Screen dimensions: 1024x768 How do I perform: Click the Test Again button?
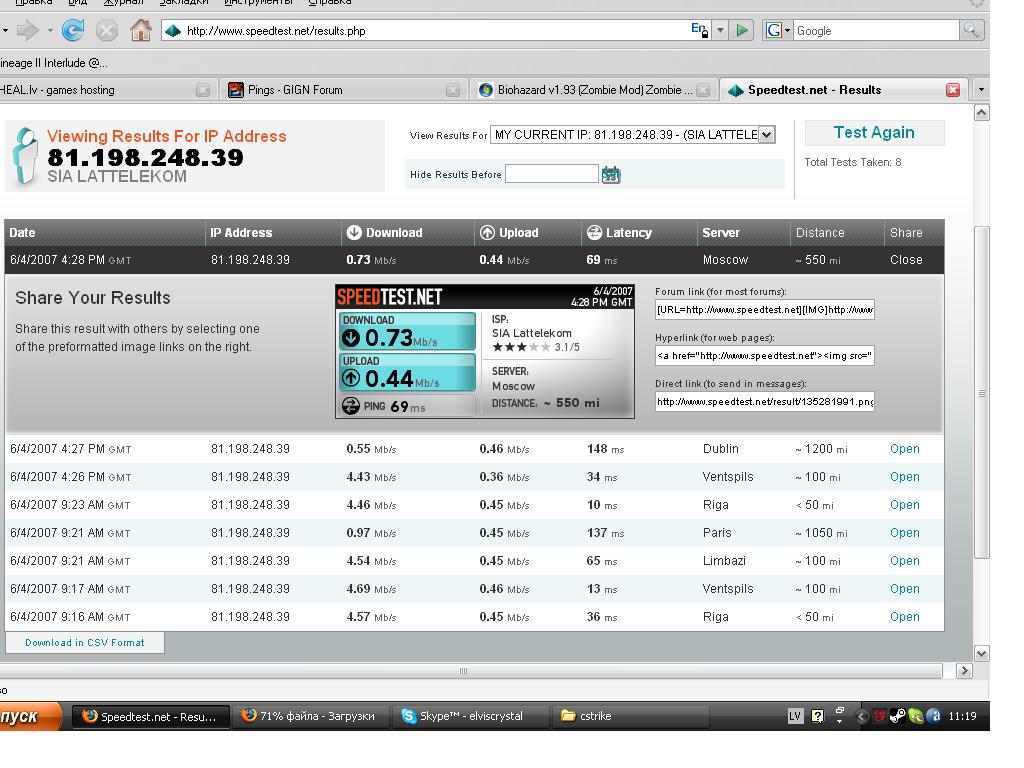tap(874, 133)
